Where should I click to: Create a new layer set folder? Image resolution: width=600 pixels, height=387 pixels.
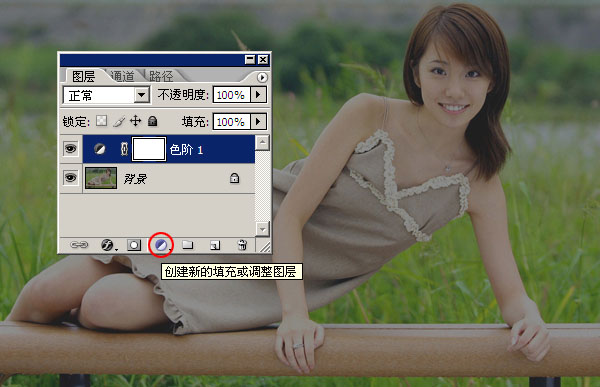pyautogui.click(x=187, y=245)
